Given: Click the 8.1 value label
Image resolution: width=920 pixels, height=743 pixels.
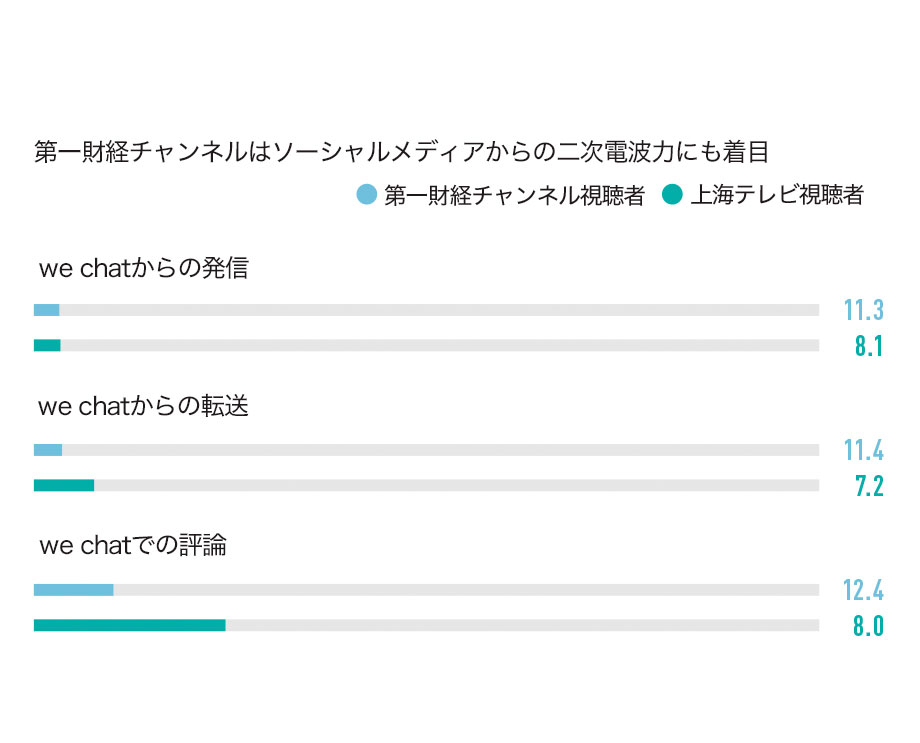Looking at the screenshot, I should (869, 346).
